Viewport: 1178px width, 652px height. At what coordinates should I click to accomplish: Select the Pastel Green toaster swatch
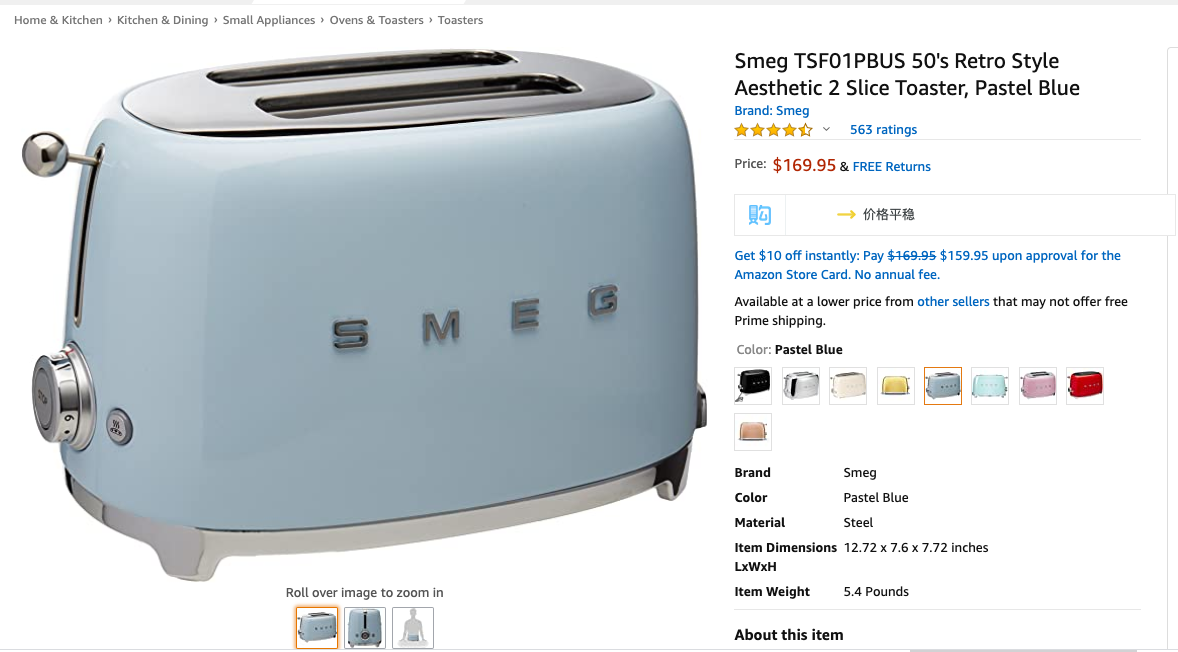tap(990, 386)
